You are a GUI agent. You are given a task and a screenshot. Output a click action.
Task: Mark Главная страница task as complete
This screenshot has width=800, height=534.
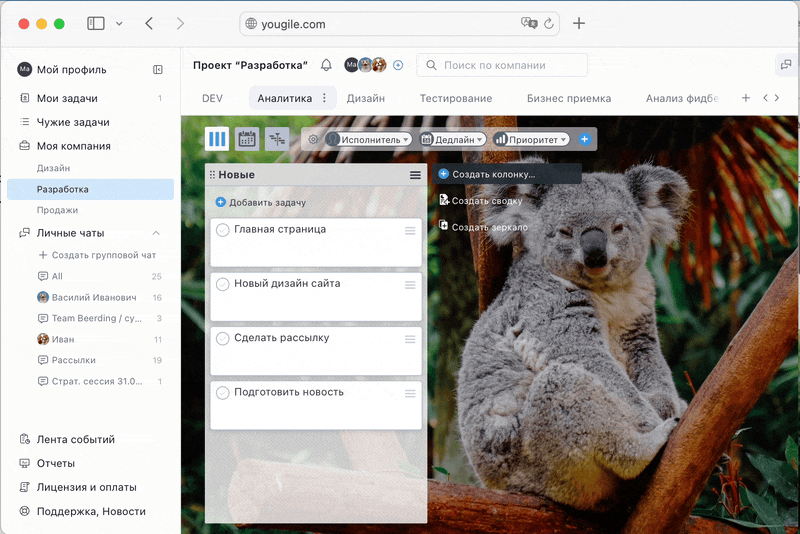pos(223,230)
